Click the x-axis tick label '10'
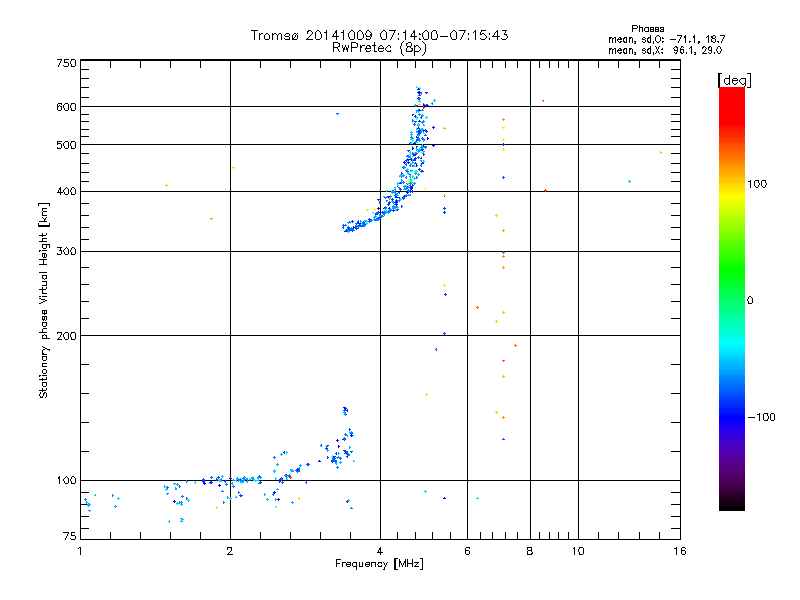The height and width of the screenshot is (600, 800). tap(578, 551)
